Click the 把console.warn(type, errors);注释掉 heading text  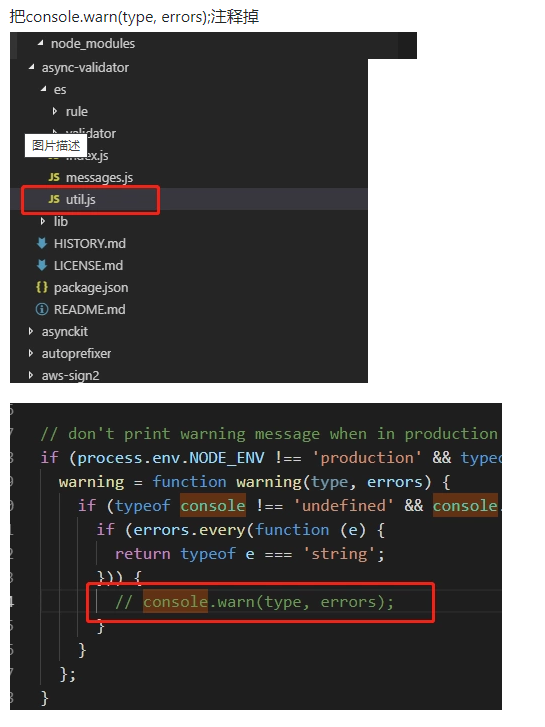(134, 17)
